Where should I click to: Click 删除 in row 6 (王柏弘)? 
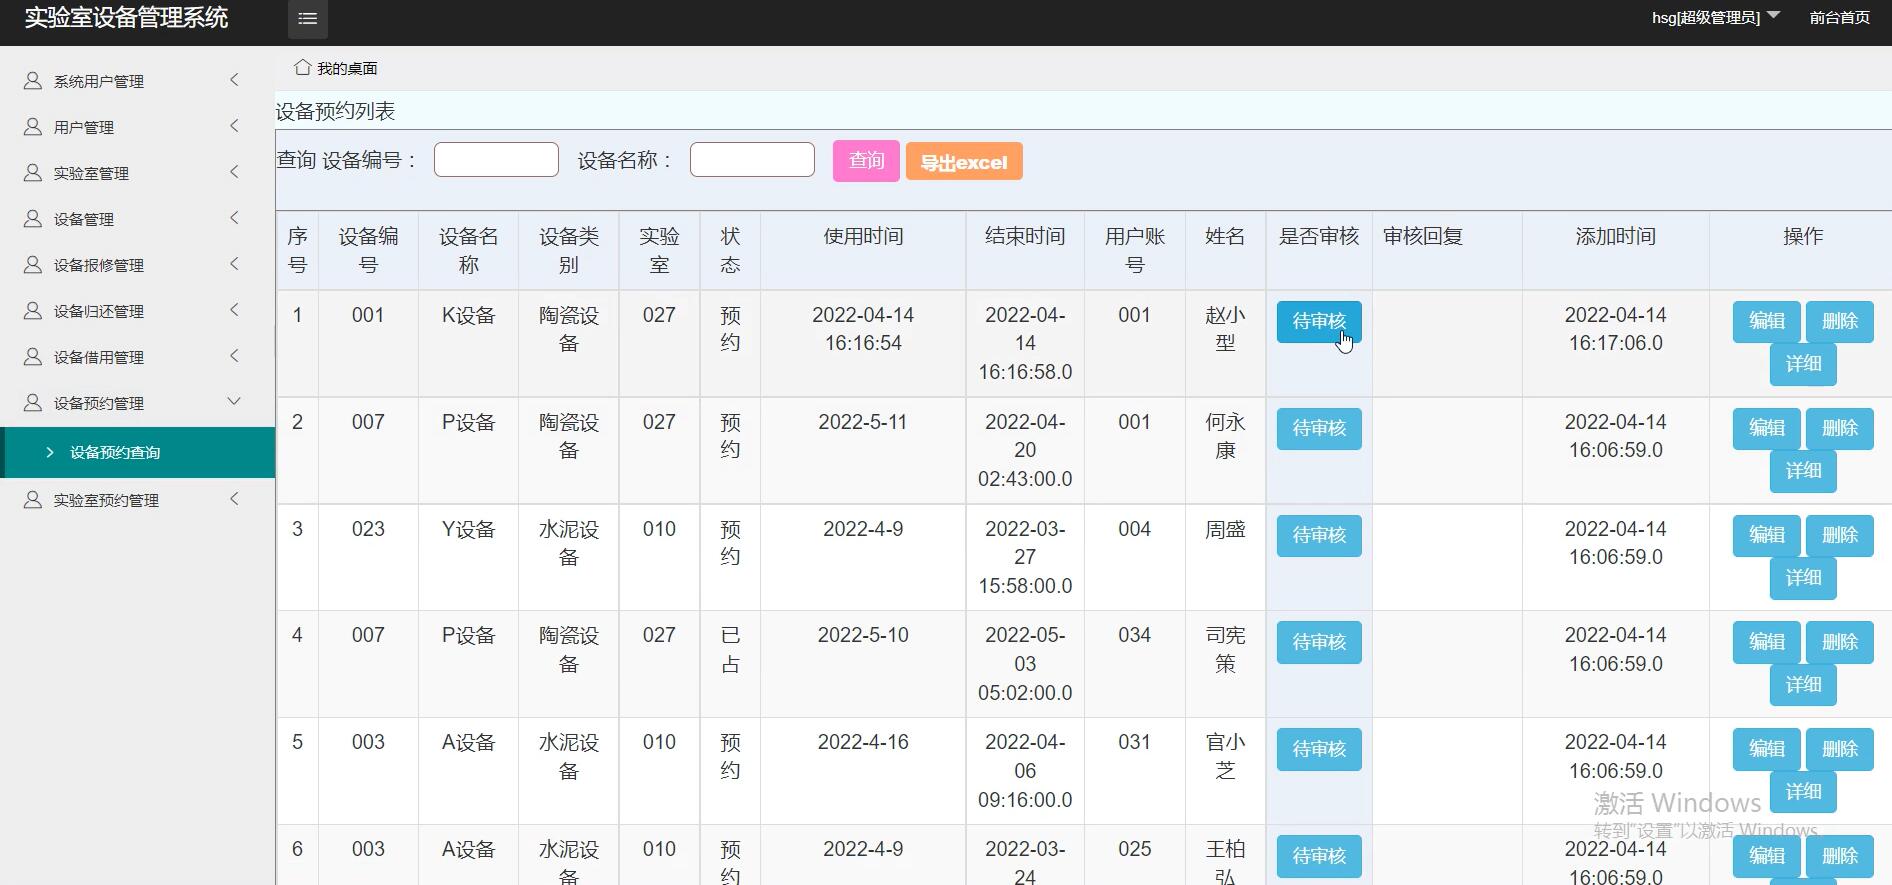[1840, 856]
